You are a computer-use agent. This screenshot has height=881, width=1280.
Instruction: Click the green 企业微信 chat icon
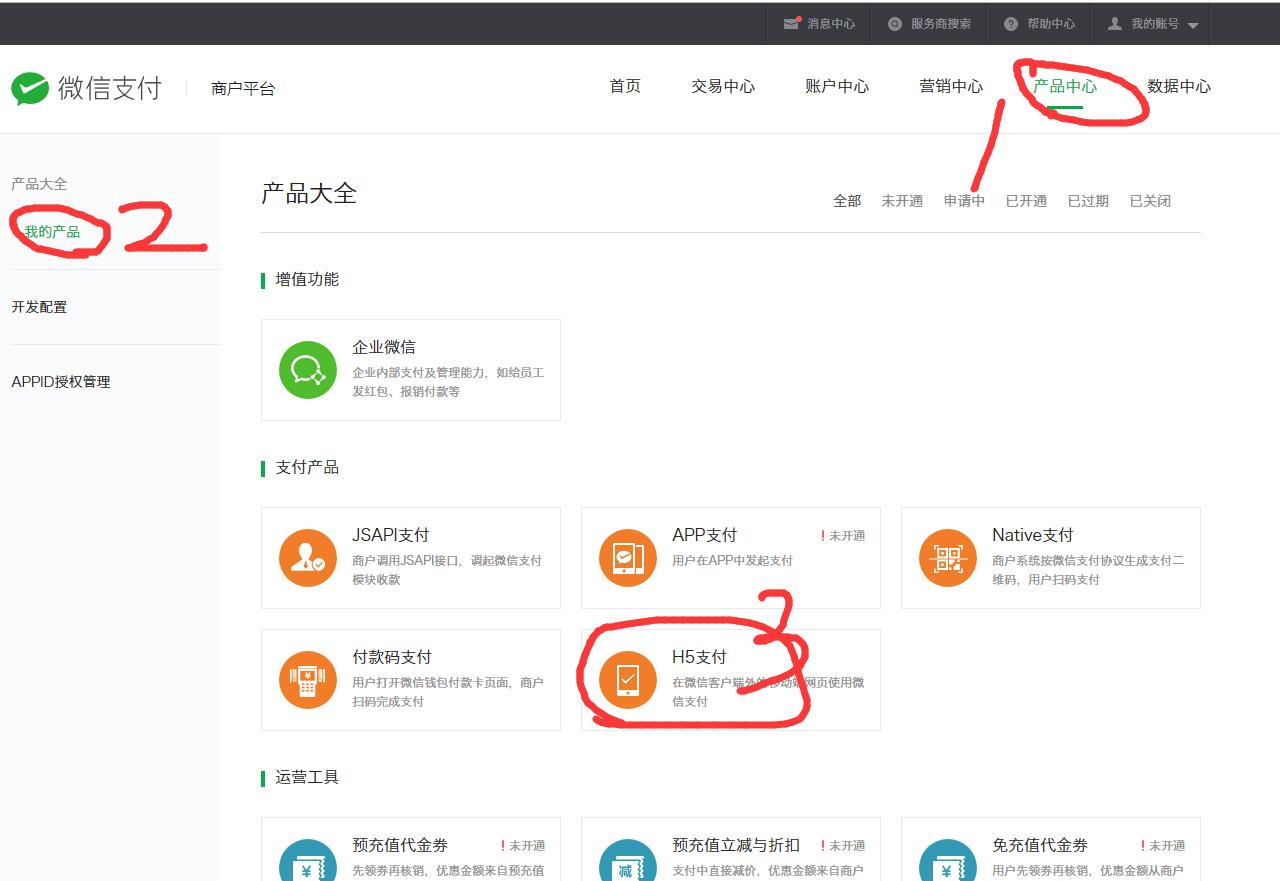pyautogui.click(x=308, y=370)
